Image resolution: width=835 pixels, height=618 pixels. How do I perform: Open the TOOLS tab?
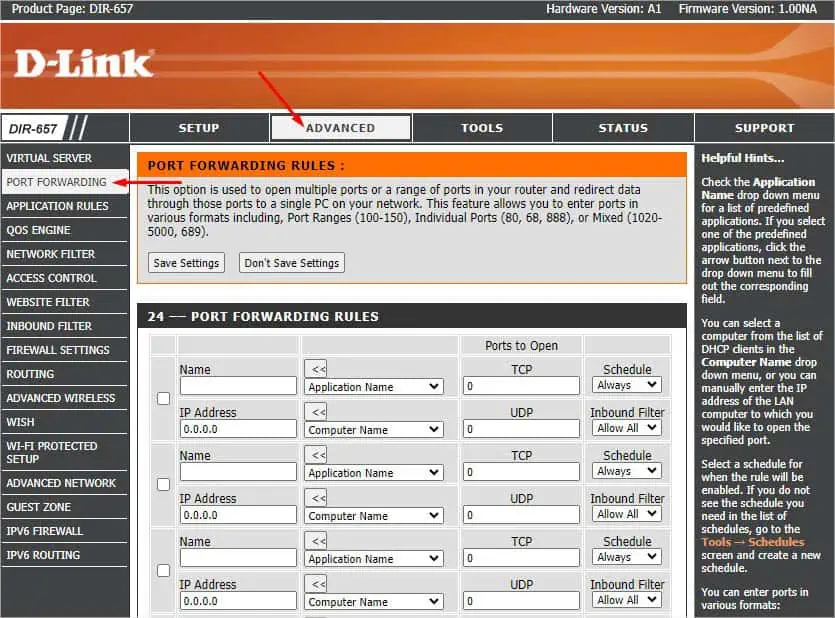click(481, 127)
